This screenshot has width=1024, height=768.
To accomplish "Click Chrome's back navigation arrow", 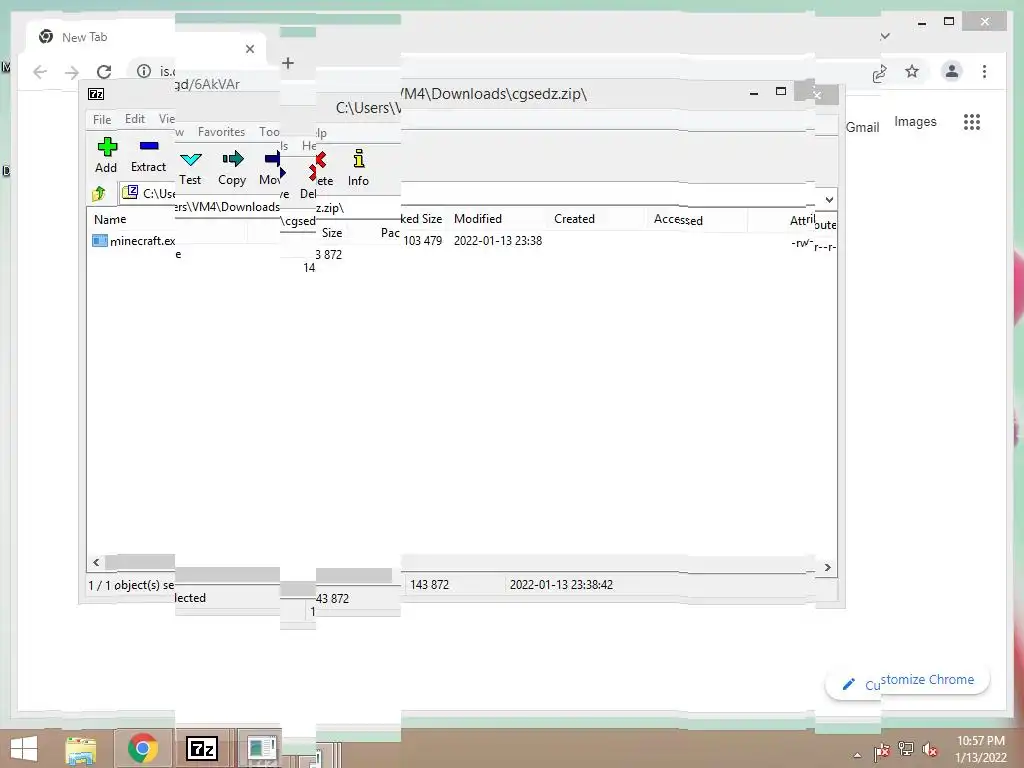I will pos(40,72).
